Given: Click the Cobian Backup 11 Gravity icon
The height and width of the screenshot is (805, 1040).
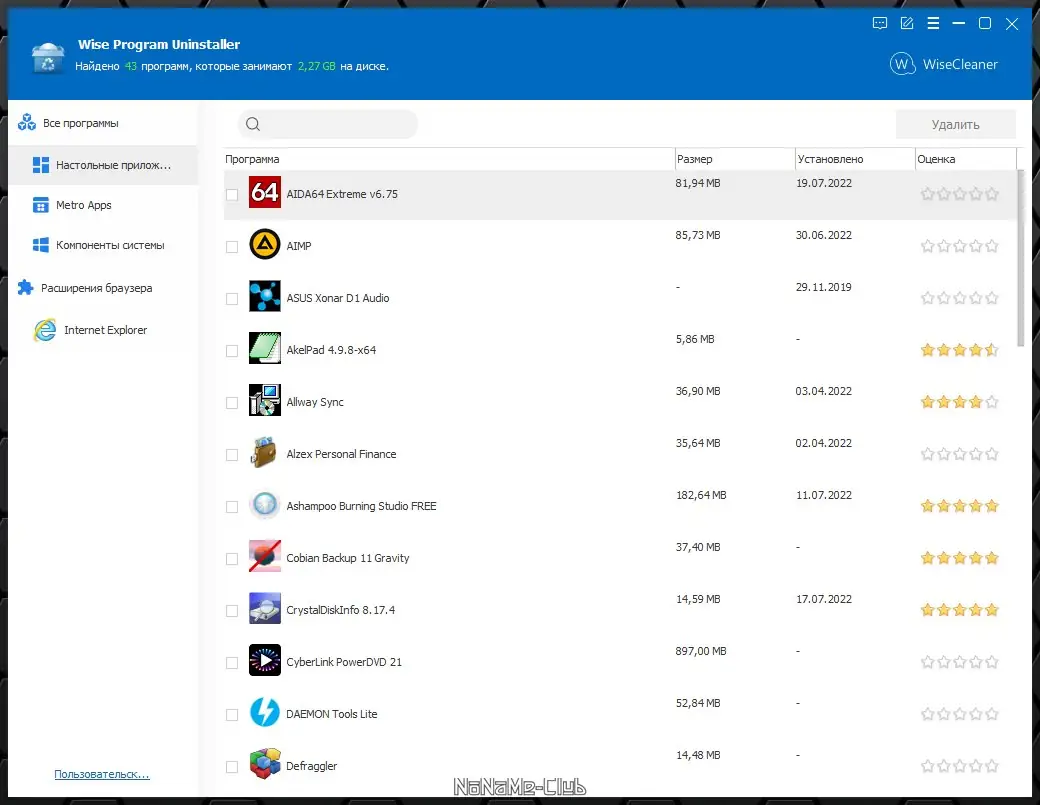Looking at the screenshot, I should (x=265, y=556).
